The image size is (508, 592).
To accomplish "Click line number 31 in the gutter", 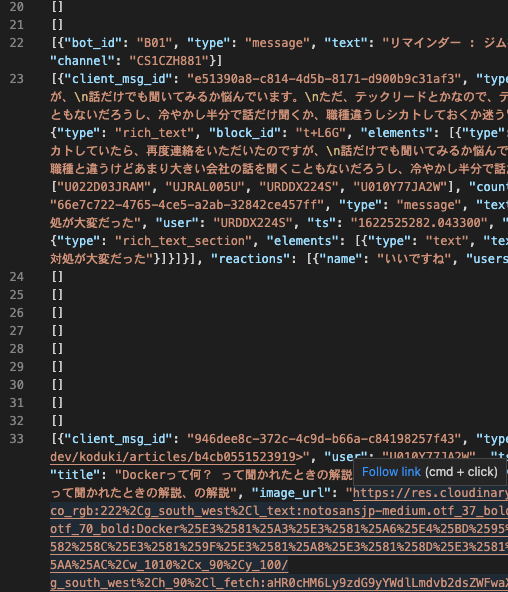I will 17,403.
